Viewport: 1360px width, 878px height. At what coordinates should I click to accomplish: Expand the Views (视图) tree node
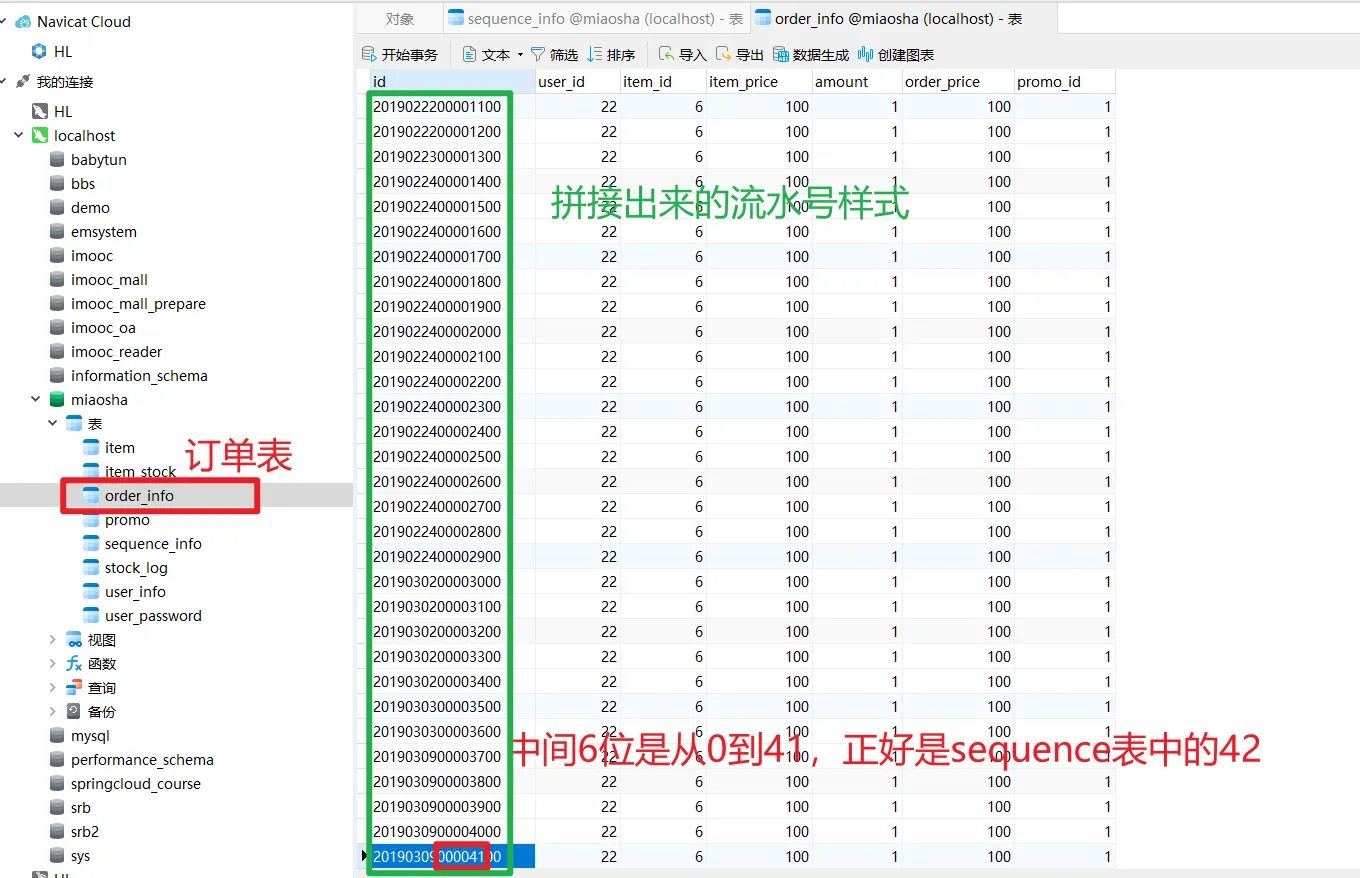point(53,640)
